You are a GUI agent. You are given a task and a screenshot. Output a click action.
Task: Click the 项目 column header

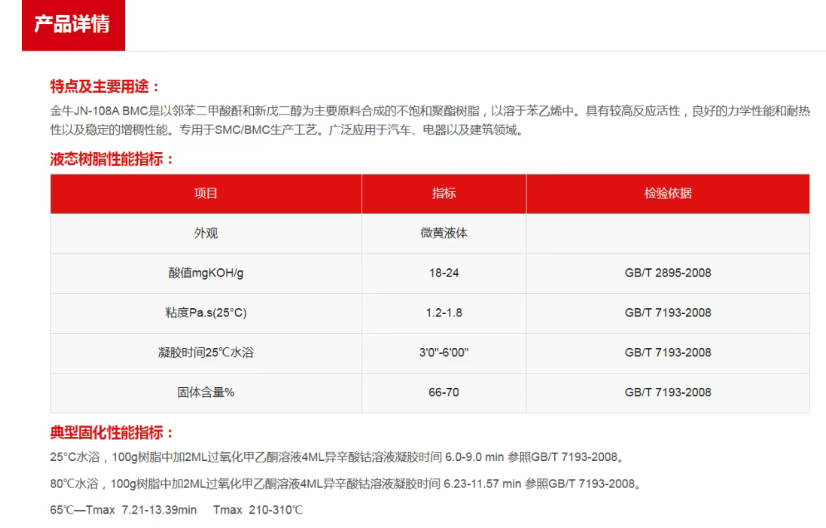click(206, 194)
